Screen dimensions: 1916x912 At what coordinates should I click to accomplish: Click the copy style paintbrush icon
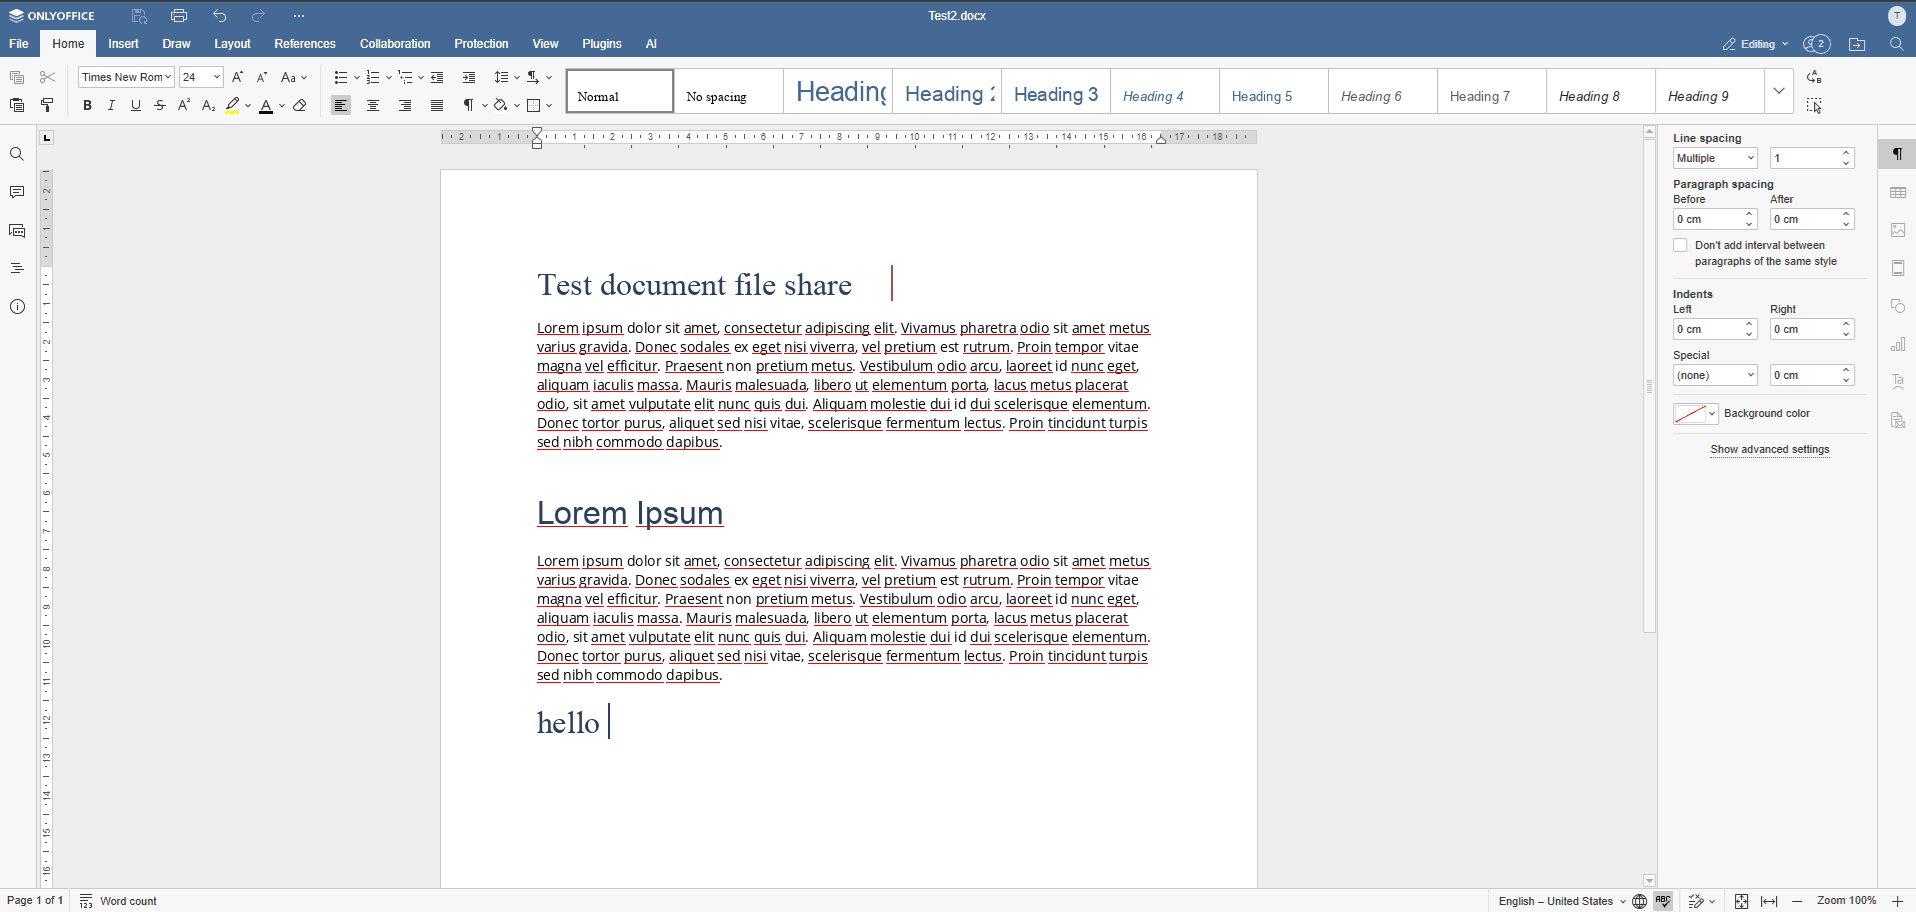point(47,105)
